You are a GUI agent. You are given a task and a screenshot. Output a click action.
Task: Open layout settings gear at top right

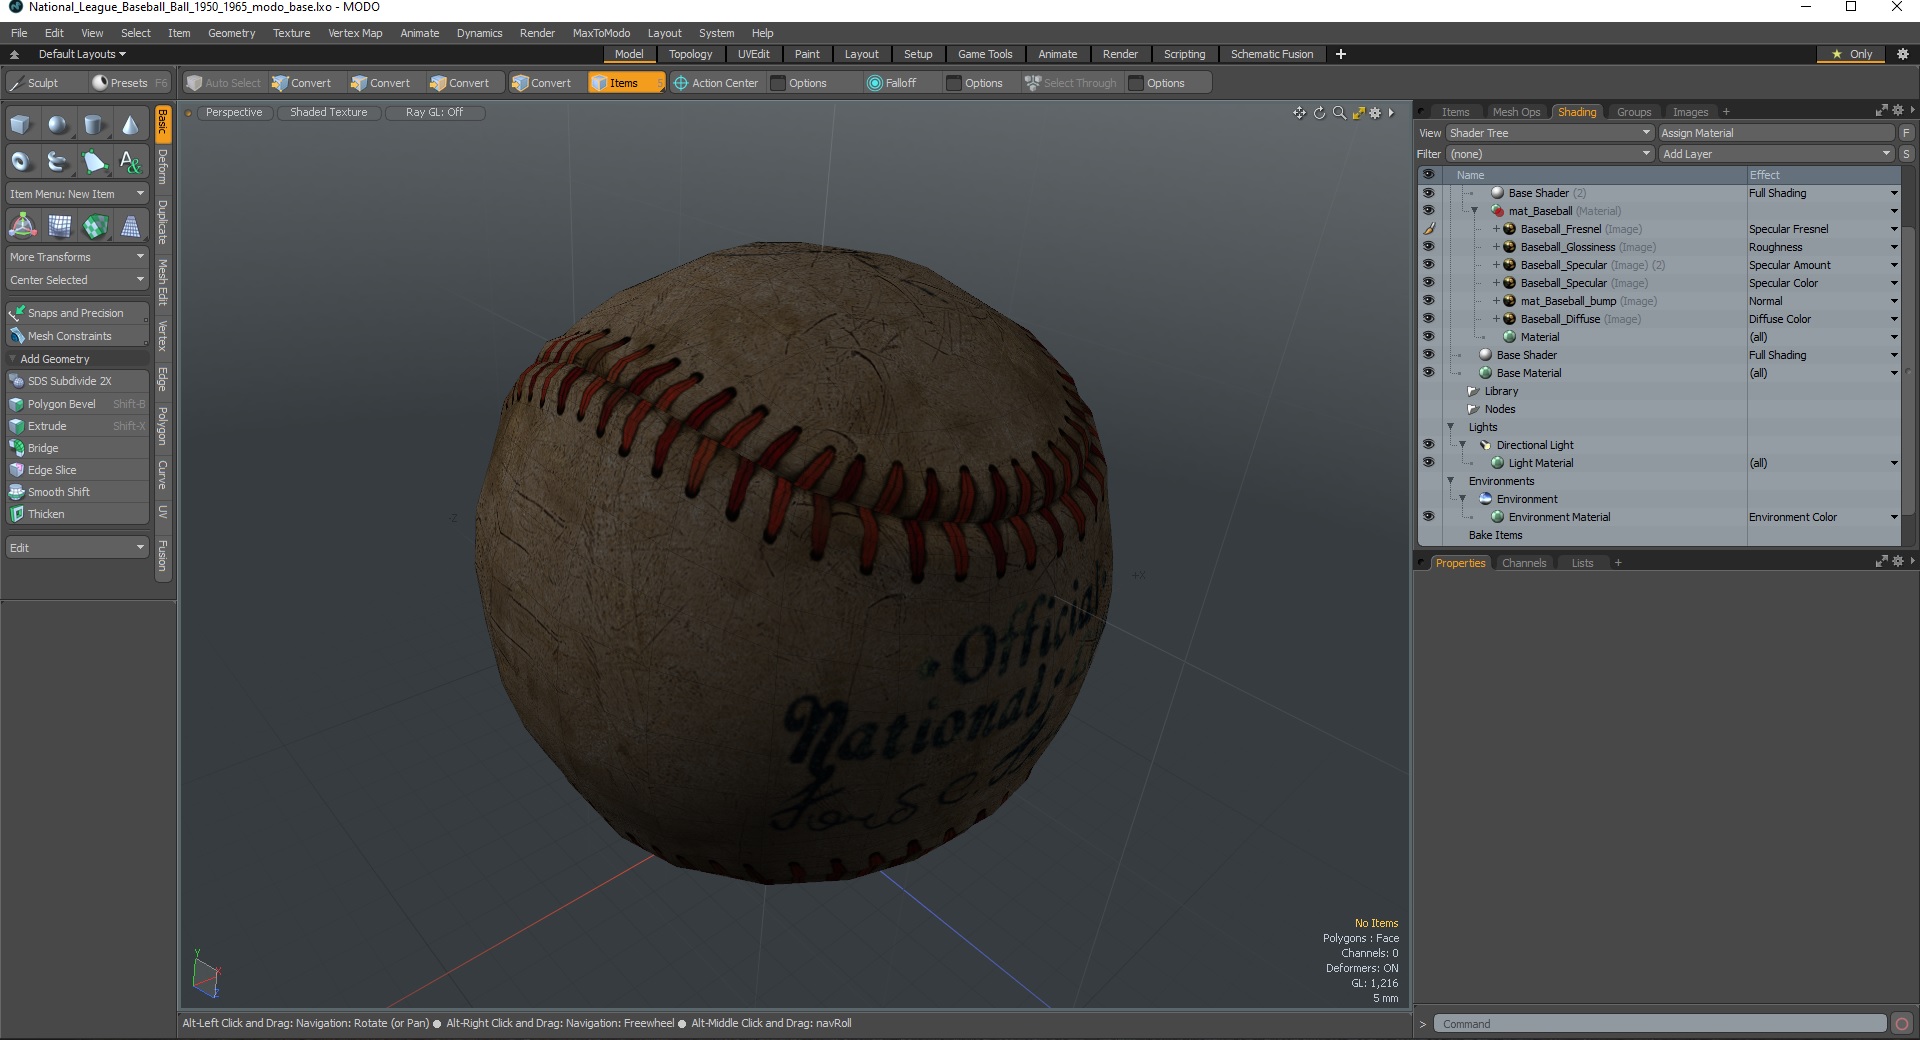1903,54
